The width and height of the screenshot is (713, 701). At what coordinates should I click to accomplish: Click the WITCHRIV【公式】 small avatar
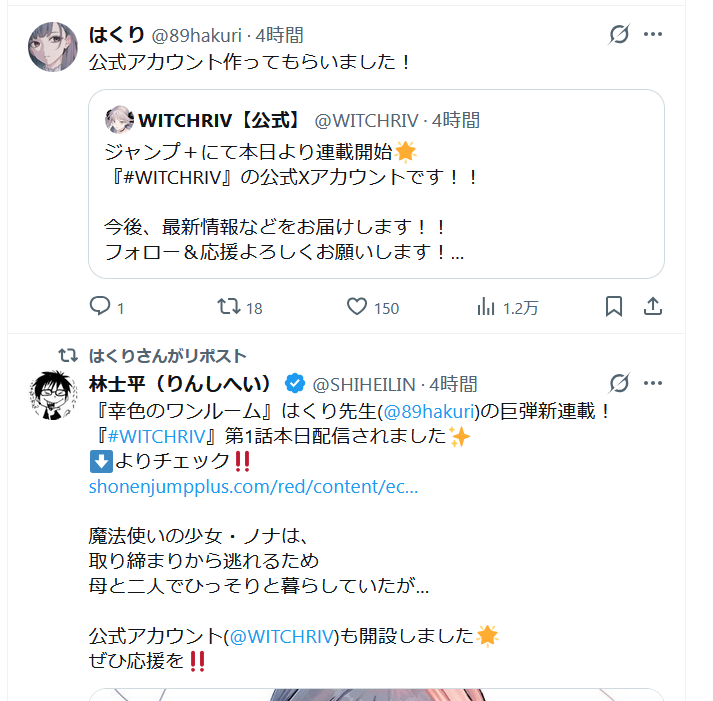(119, 120)
